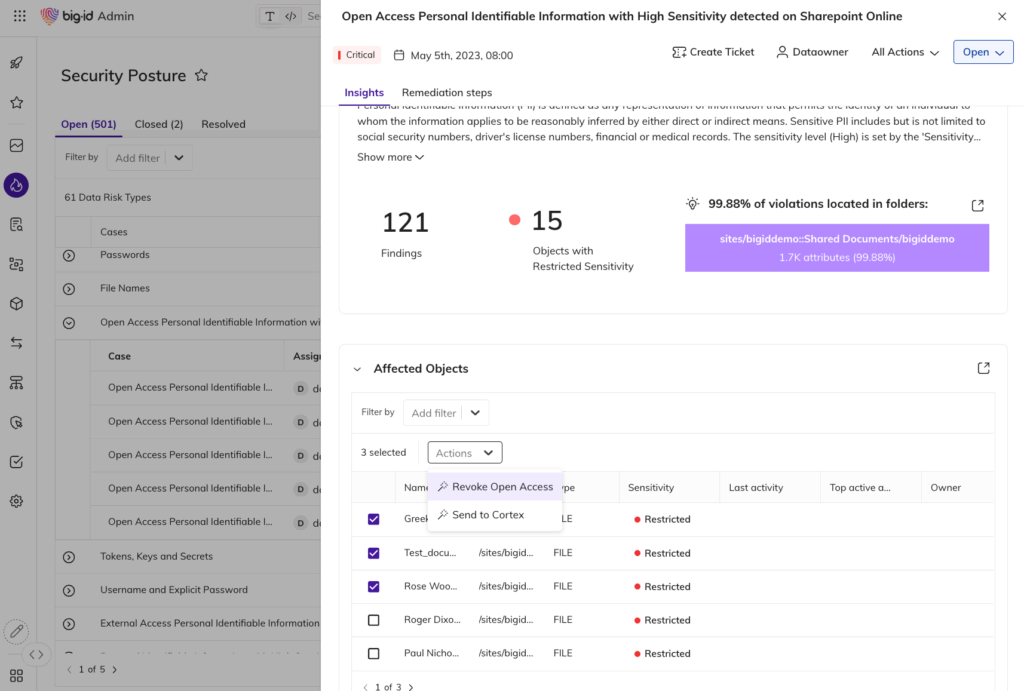Click the apps grid icon beside big-id logo
Screen dimensions: 1024x691
click(19, 16)
